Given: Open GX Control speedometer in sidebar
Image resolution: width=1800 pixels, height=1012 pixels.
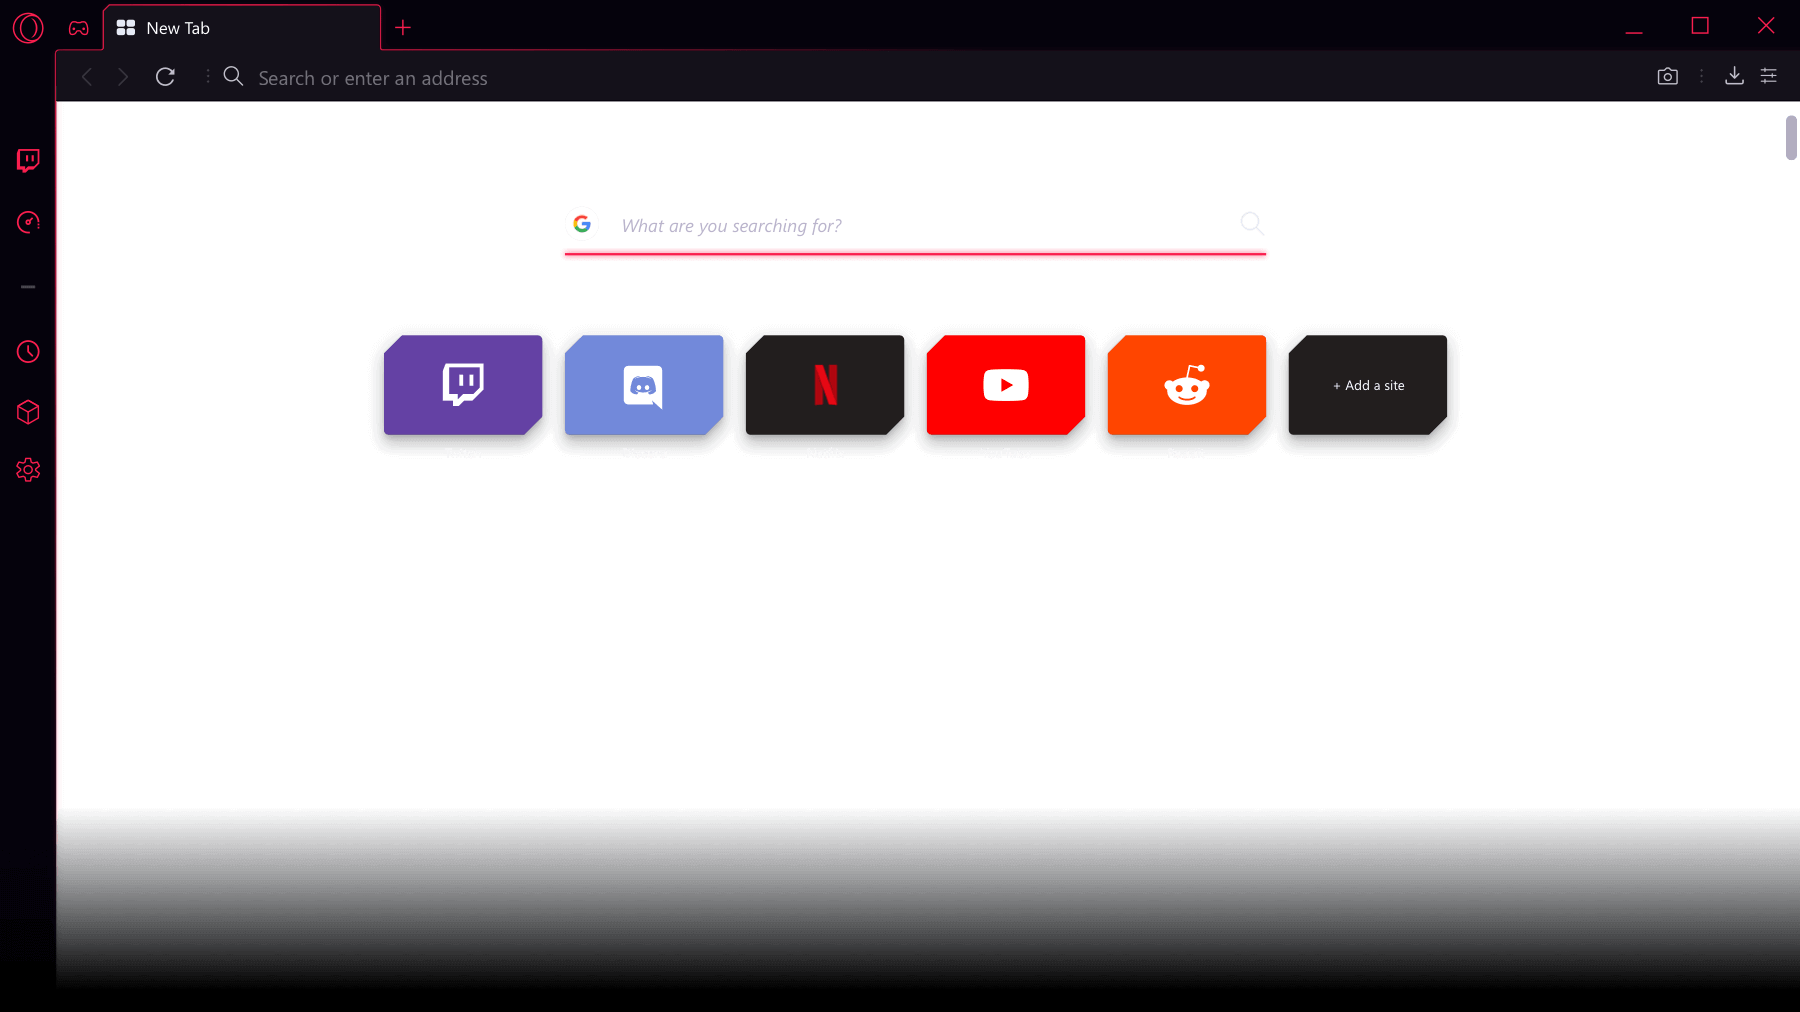Looking at the screenshot, I should point(28,222).
